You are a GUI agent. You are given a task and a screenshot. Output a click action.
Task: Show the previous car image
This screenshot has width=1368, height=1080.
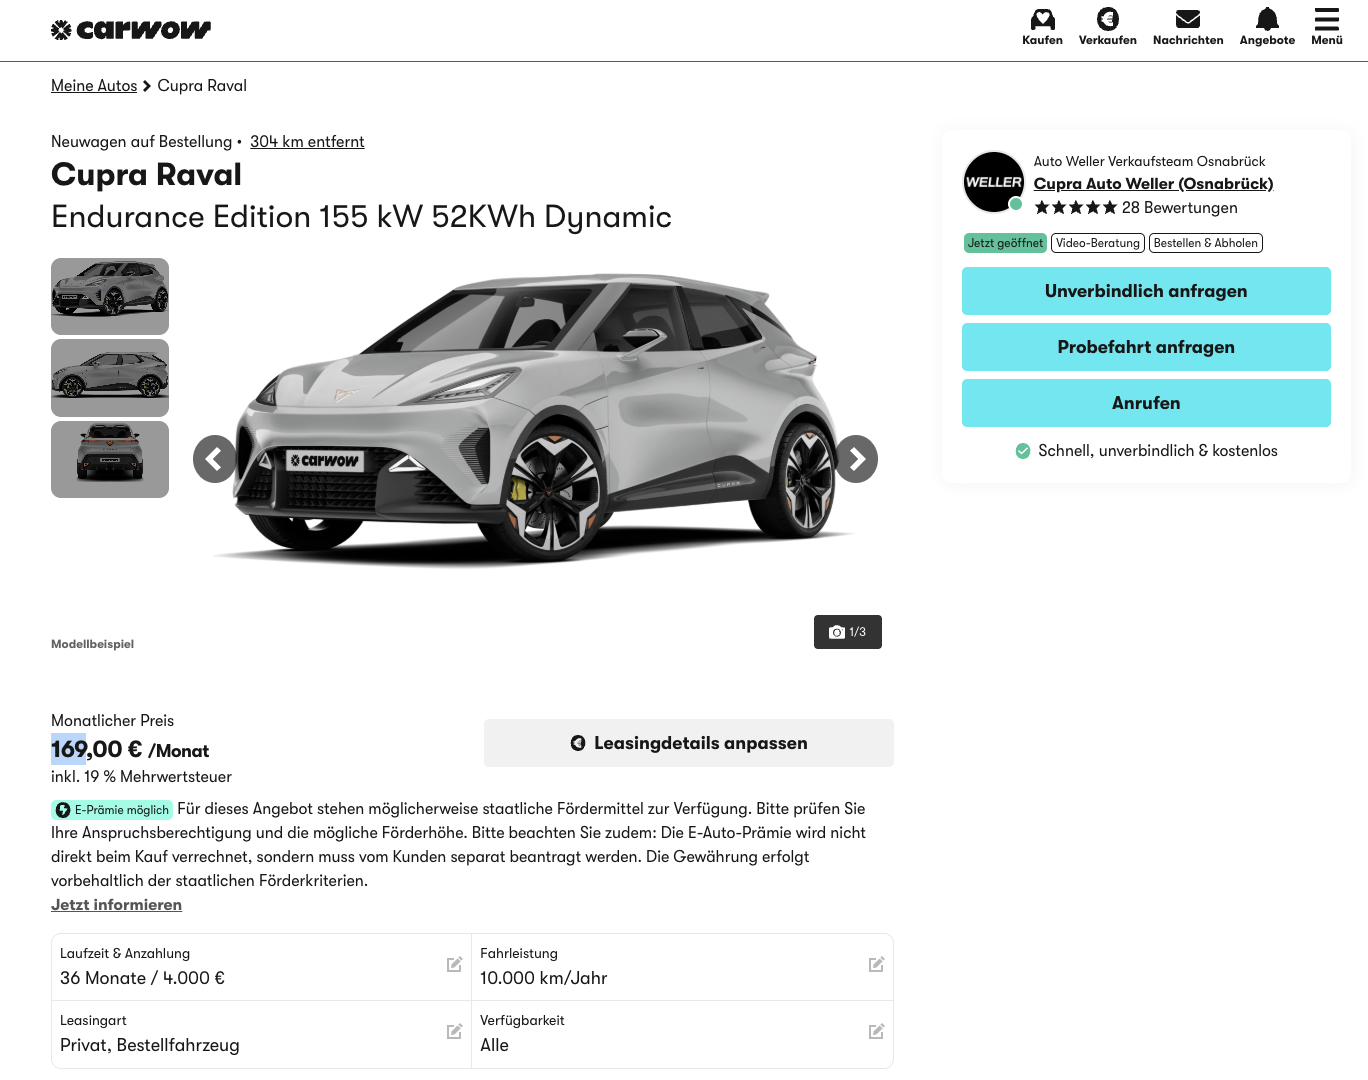pyautogui.click(x=215, y=459)
